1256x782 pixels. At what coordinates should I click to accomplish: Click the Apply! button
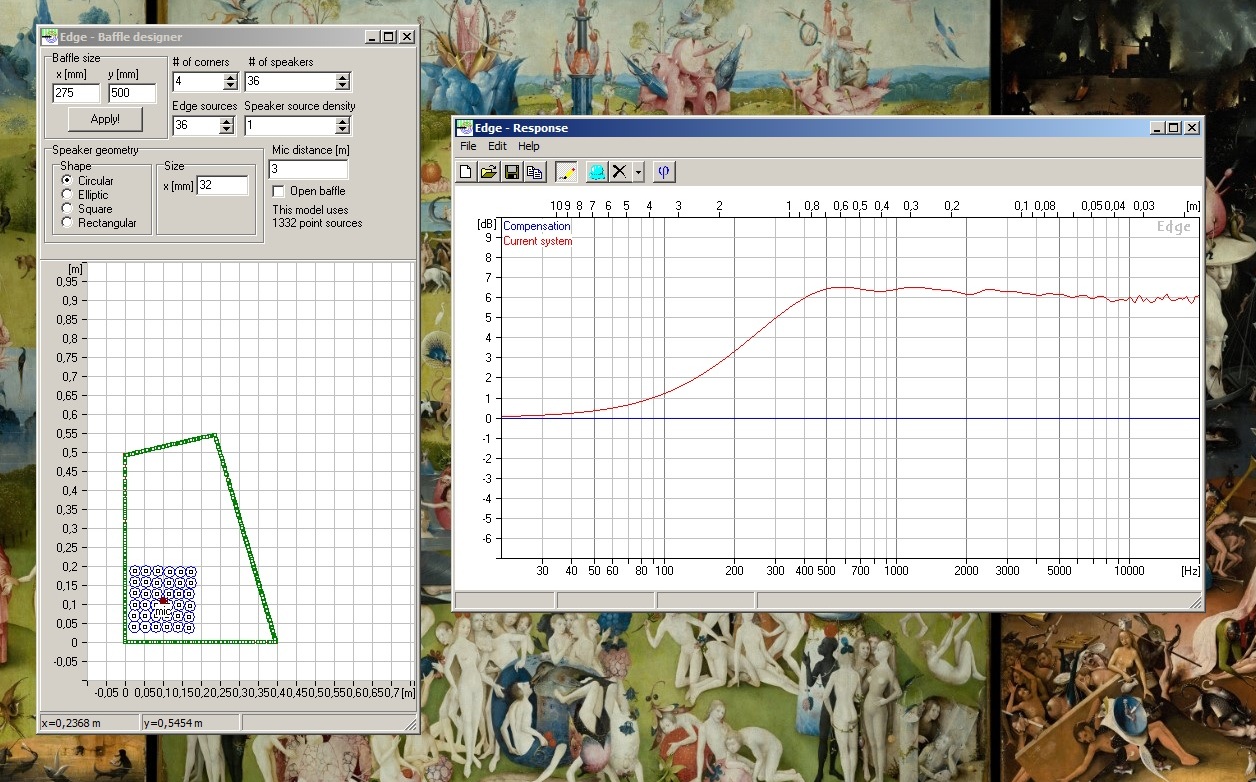click(105, 119)
